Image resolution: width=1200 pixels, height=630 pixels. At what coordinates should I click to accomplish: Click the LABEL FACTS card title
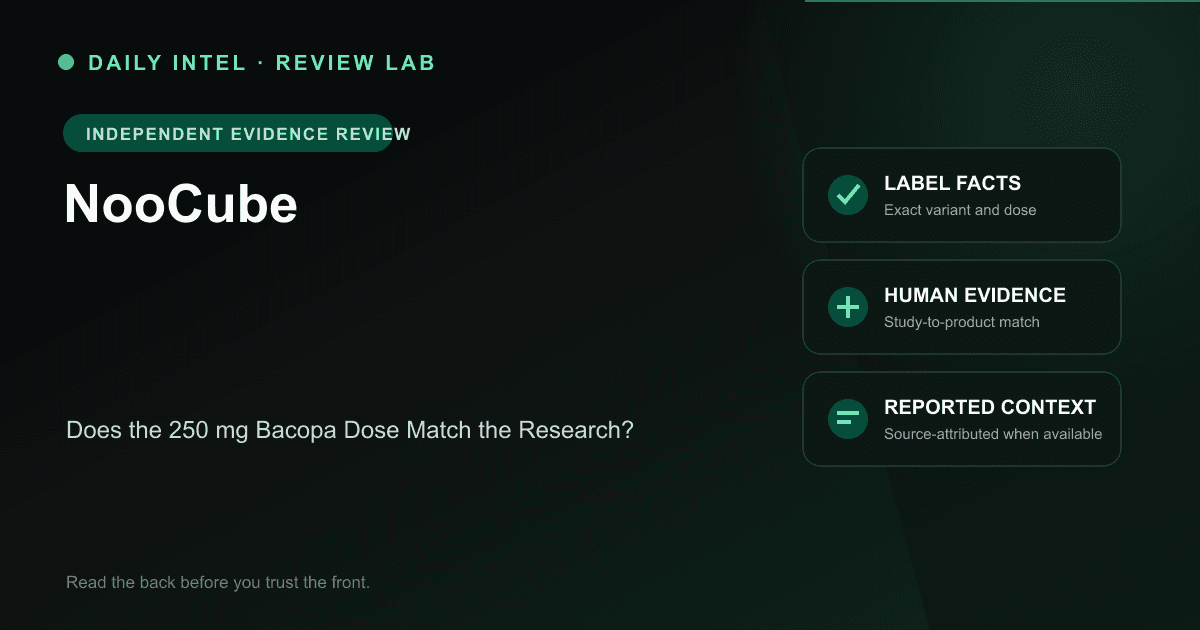952,184
